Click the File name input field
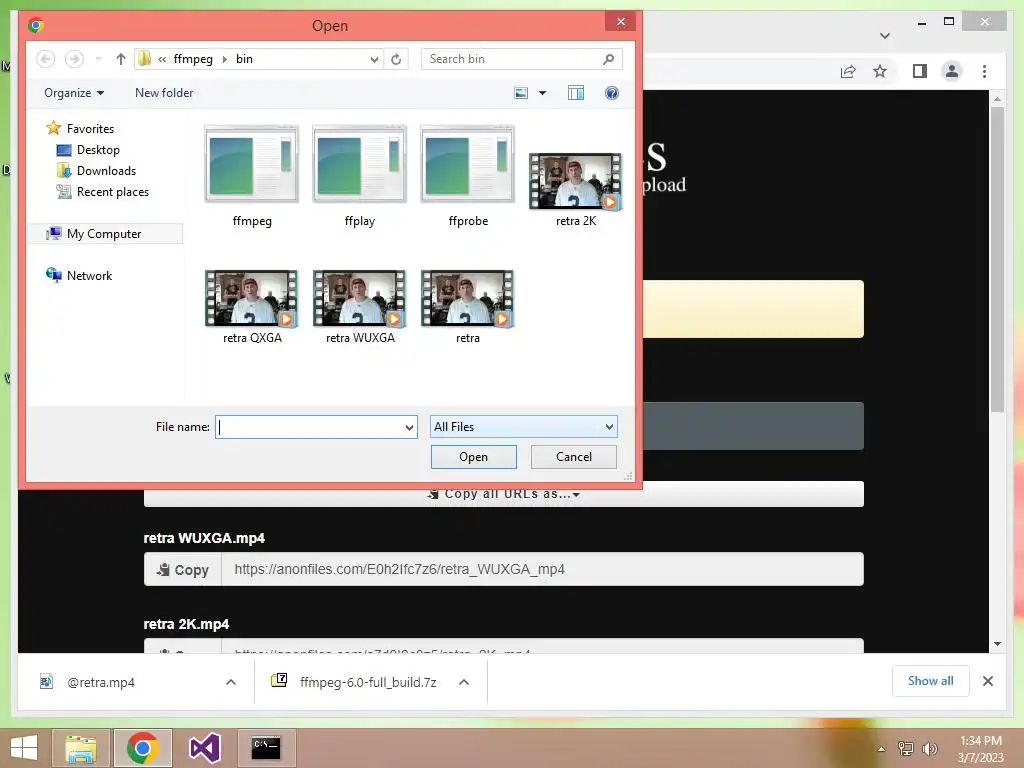 [309, 426]
